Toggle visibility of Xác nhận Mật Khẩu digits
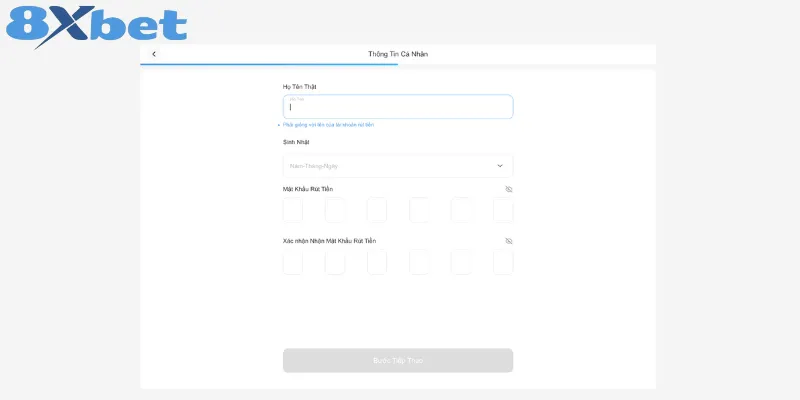800x400 pixels. [508, 241]
